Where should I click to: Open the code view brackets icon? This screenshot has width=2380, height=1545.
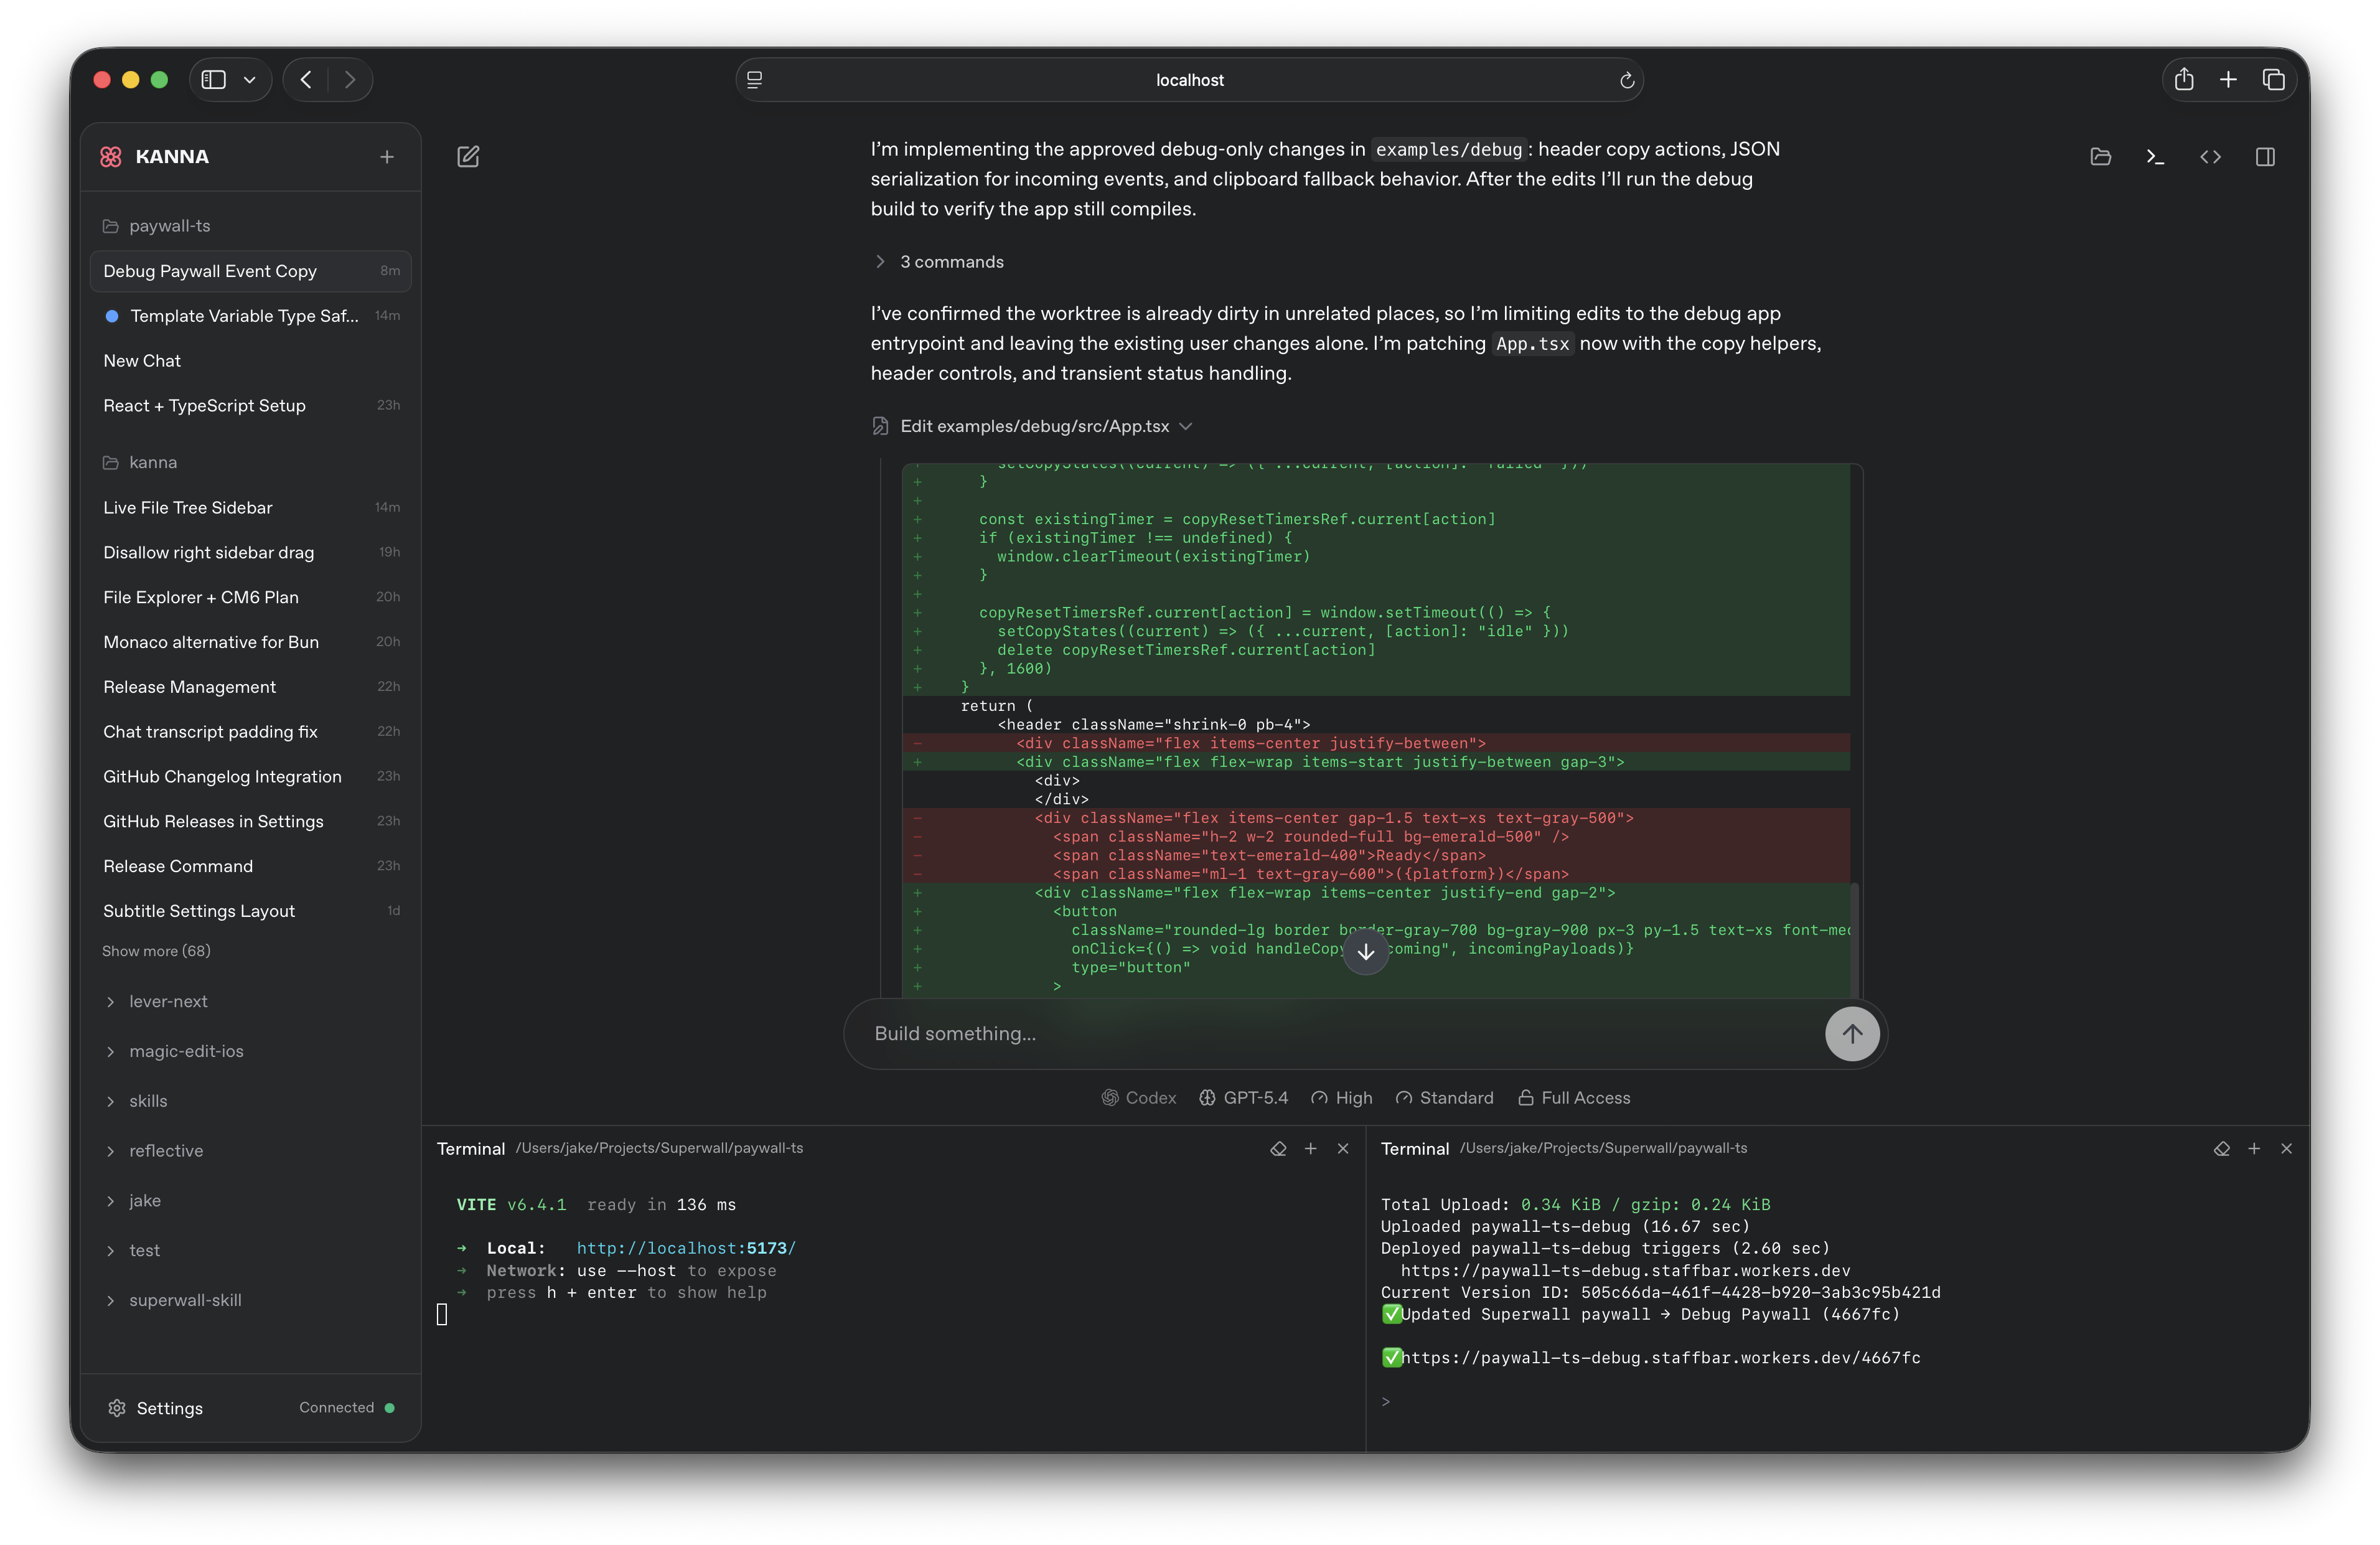pyautogui.click(x=2210, y=157)
